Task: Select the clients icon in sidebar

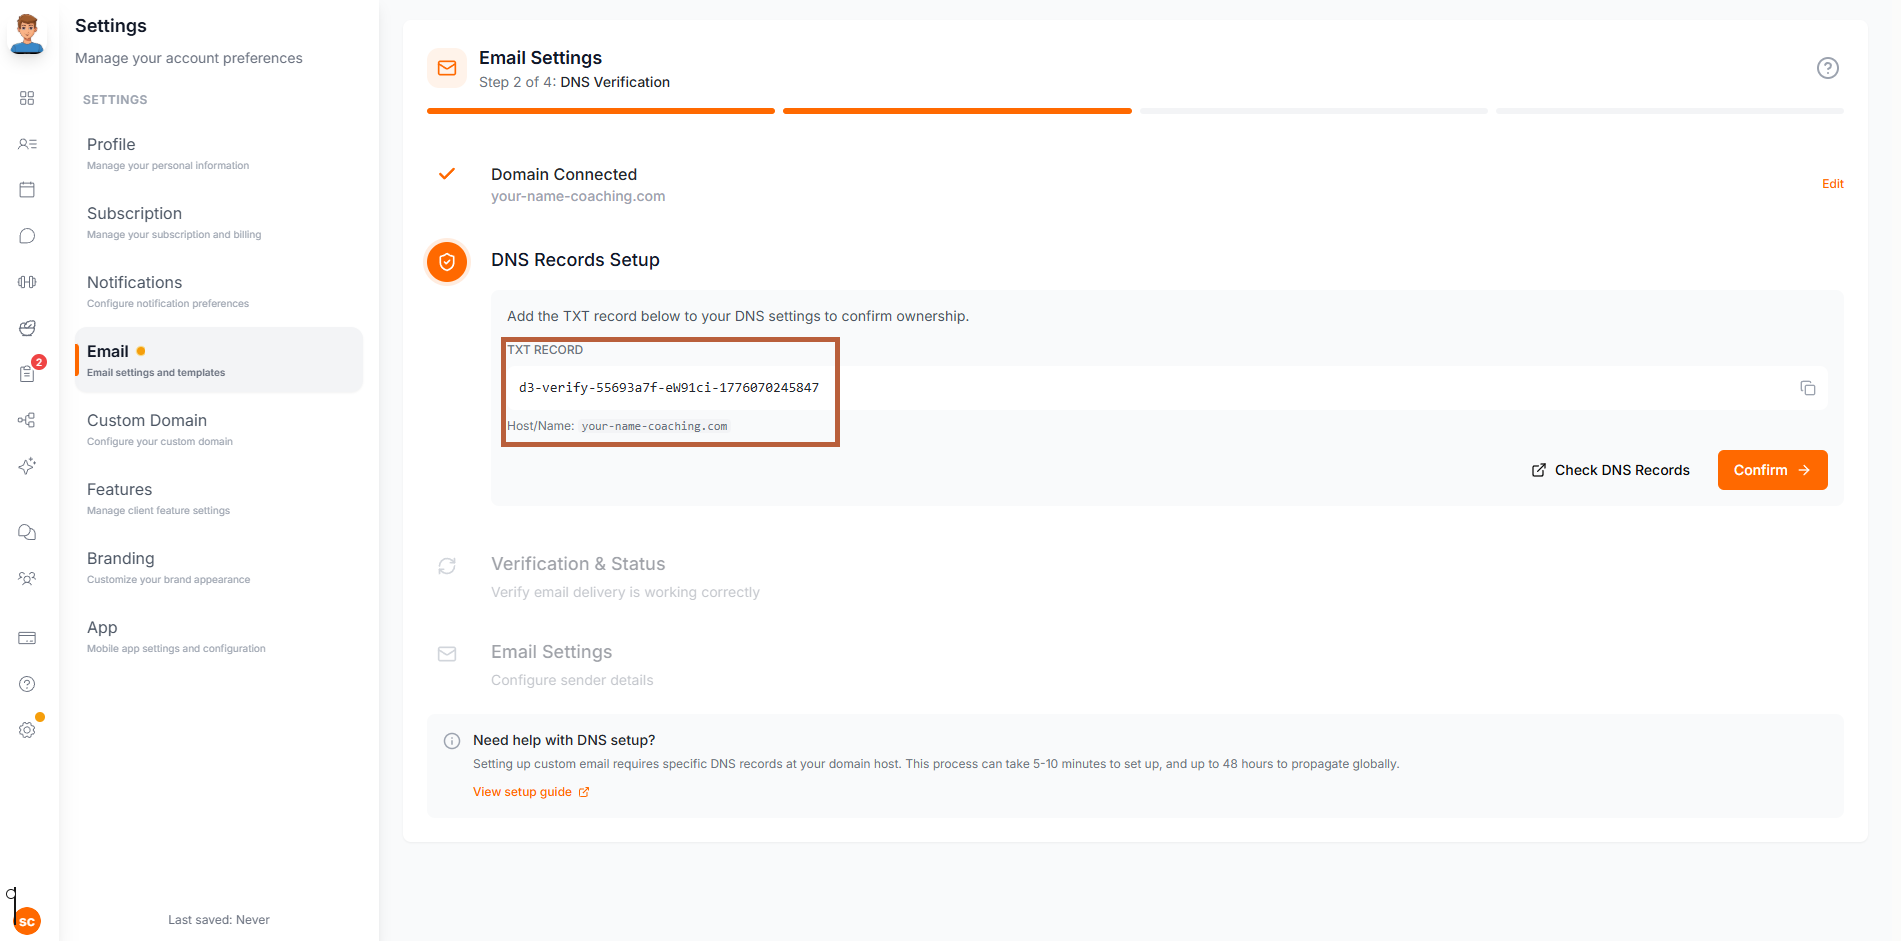Action: click(27, 144)
